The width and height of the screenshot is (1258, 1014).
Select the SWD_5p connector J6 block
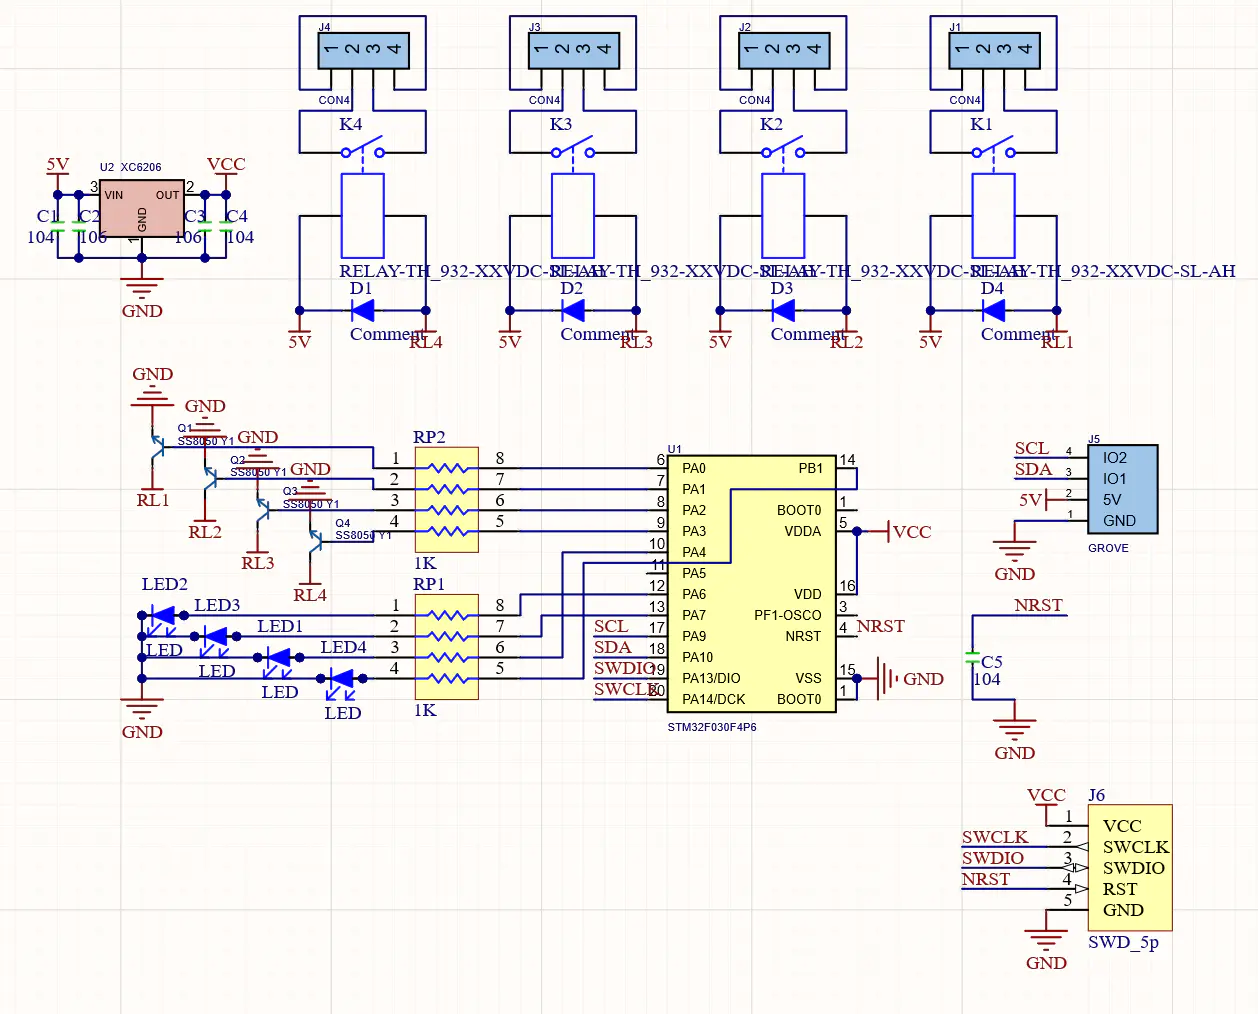tap(1130, 867)
